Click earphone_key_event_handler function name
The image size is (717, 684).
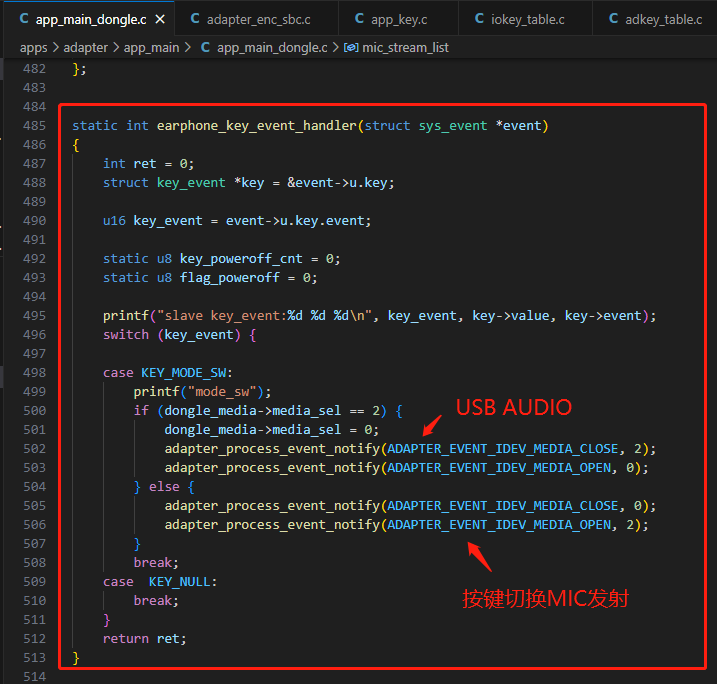tap(257, 126)
